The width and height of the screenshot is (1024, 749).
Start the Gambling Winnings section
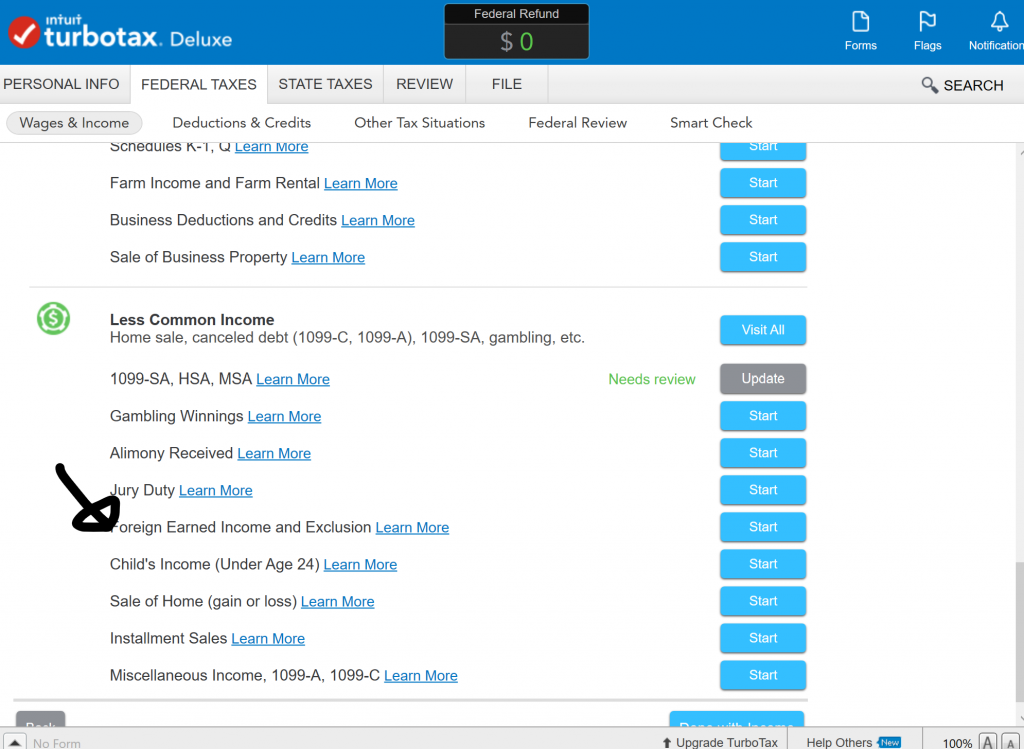pos(762,416)
